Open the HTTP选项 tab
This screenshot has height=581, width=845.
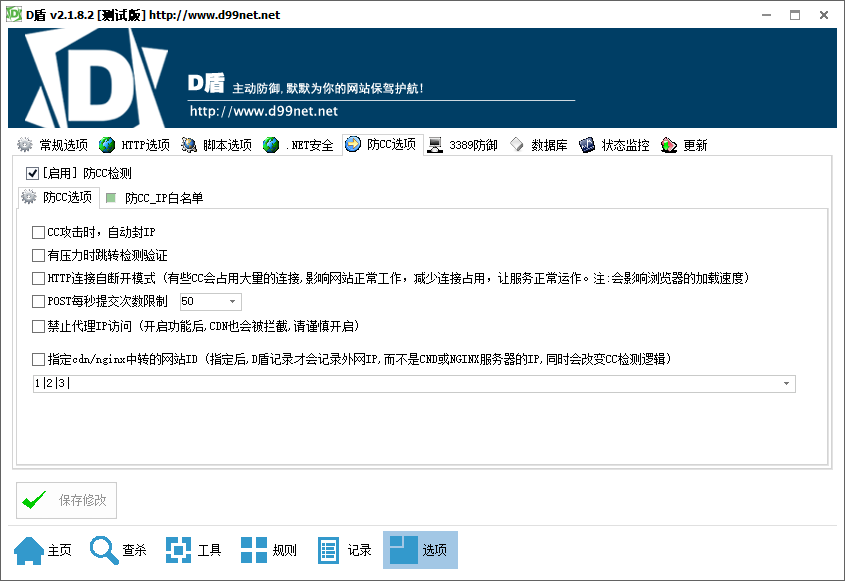coord(135,144)
